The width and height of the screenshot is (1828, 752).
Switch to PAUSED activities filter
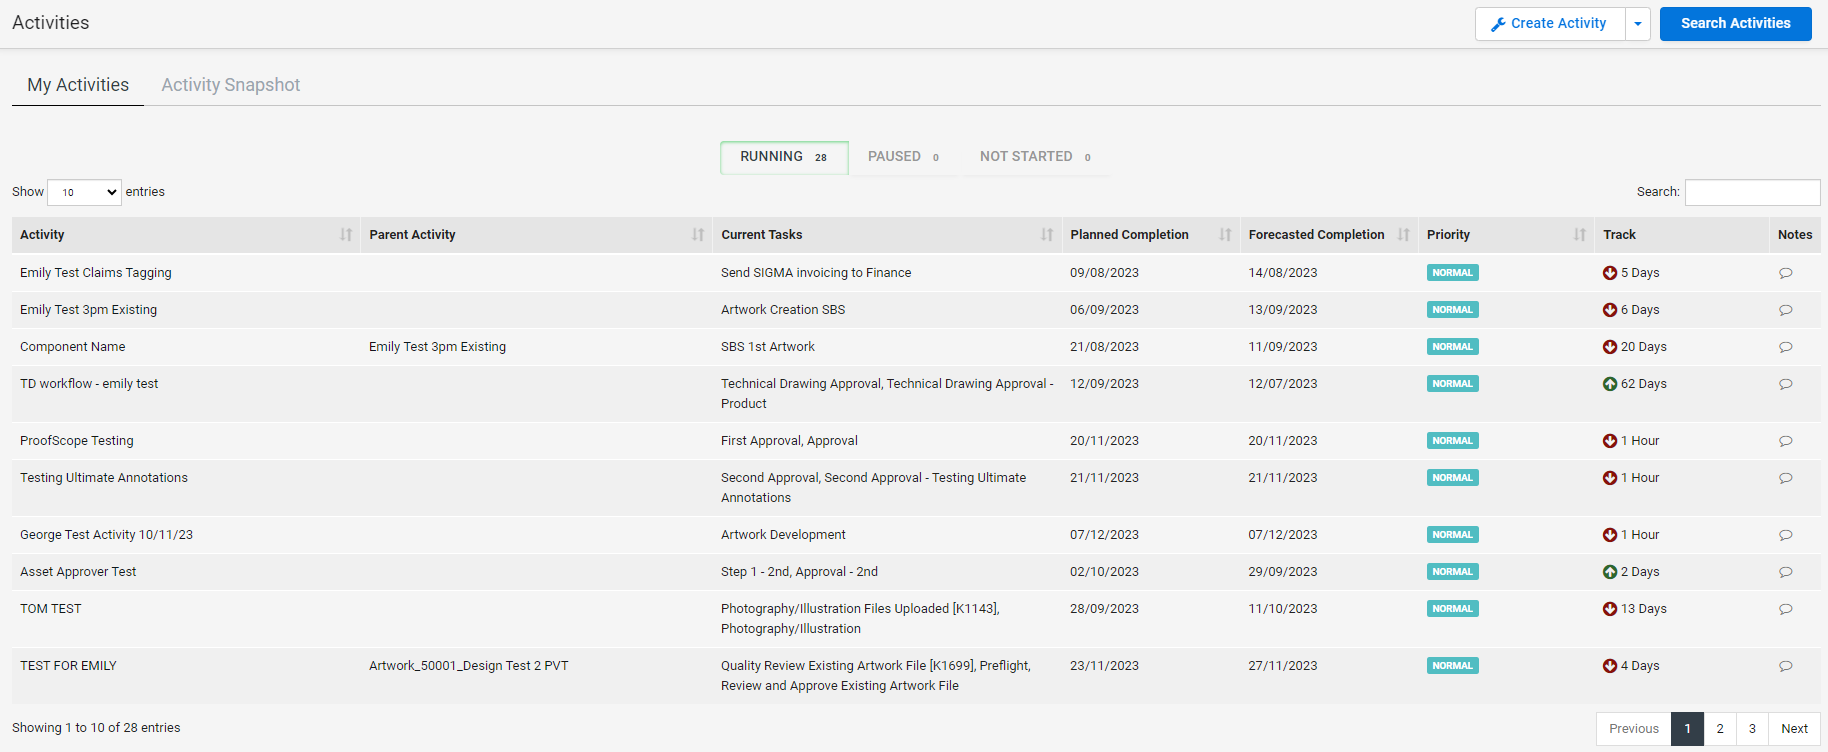coord(903,157)
